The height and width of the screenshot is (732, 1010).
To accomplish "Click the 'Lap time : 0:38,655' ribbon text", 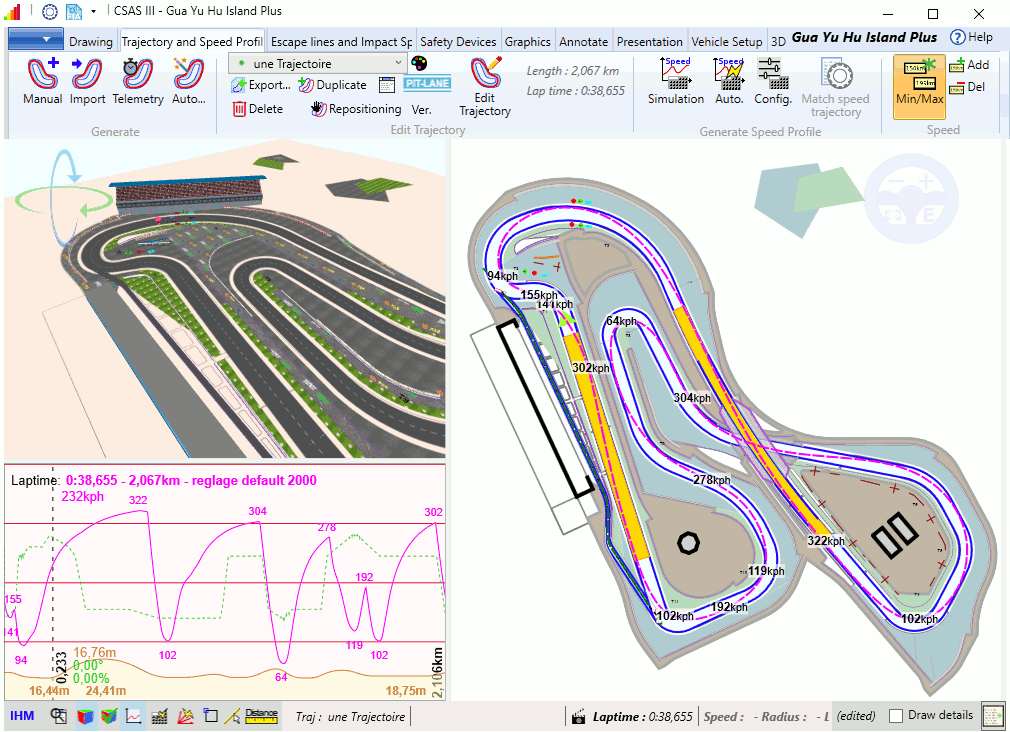I will pos(575,91).
